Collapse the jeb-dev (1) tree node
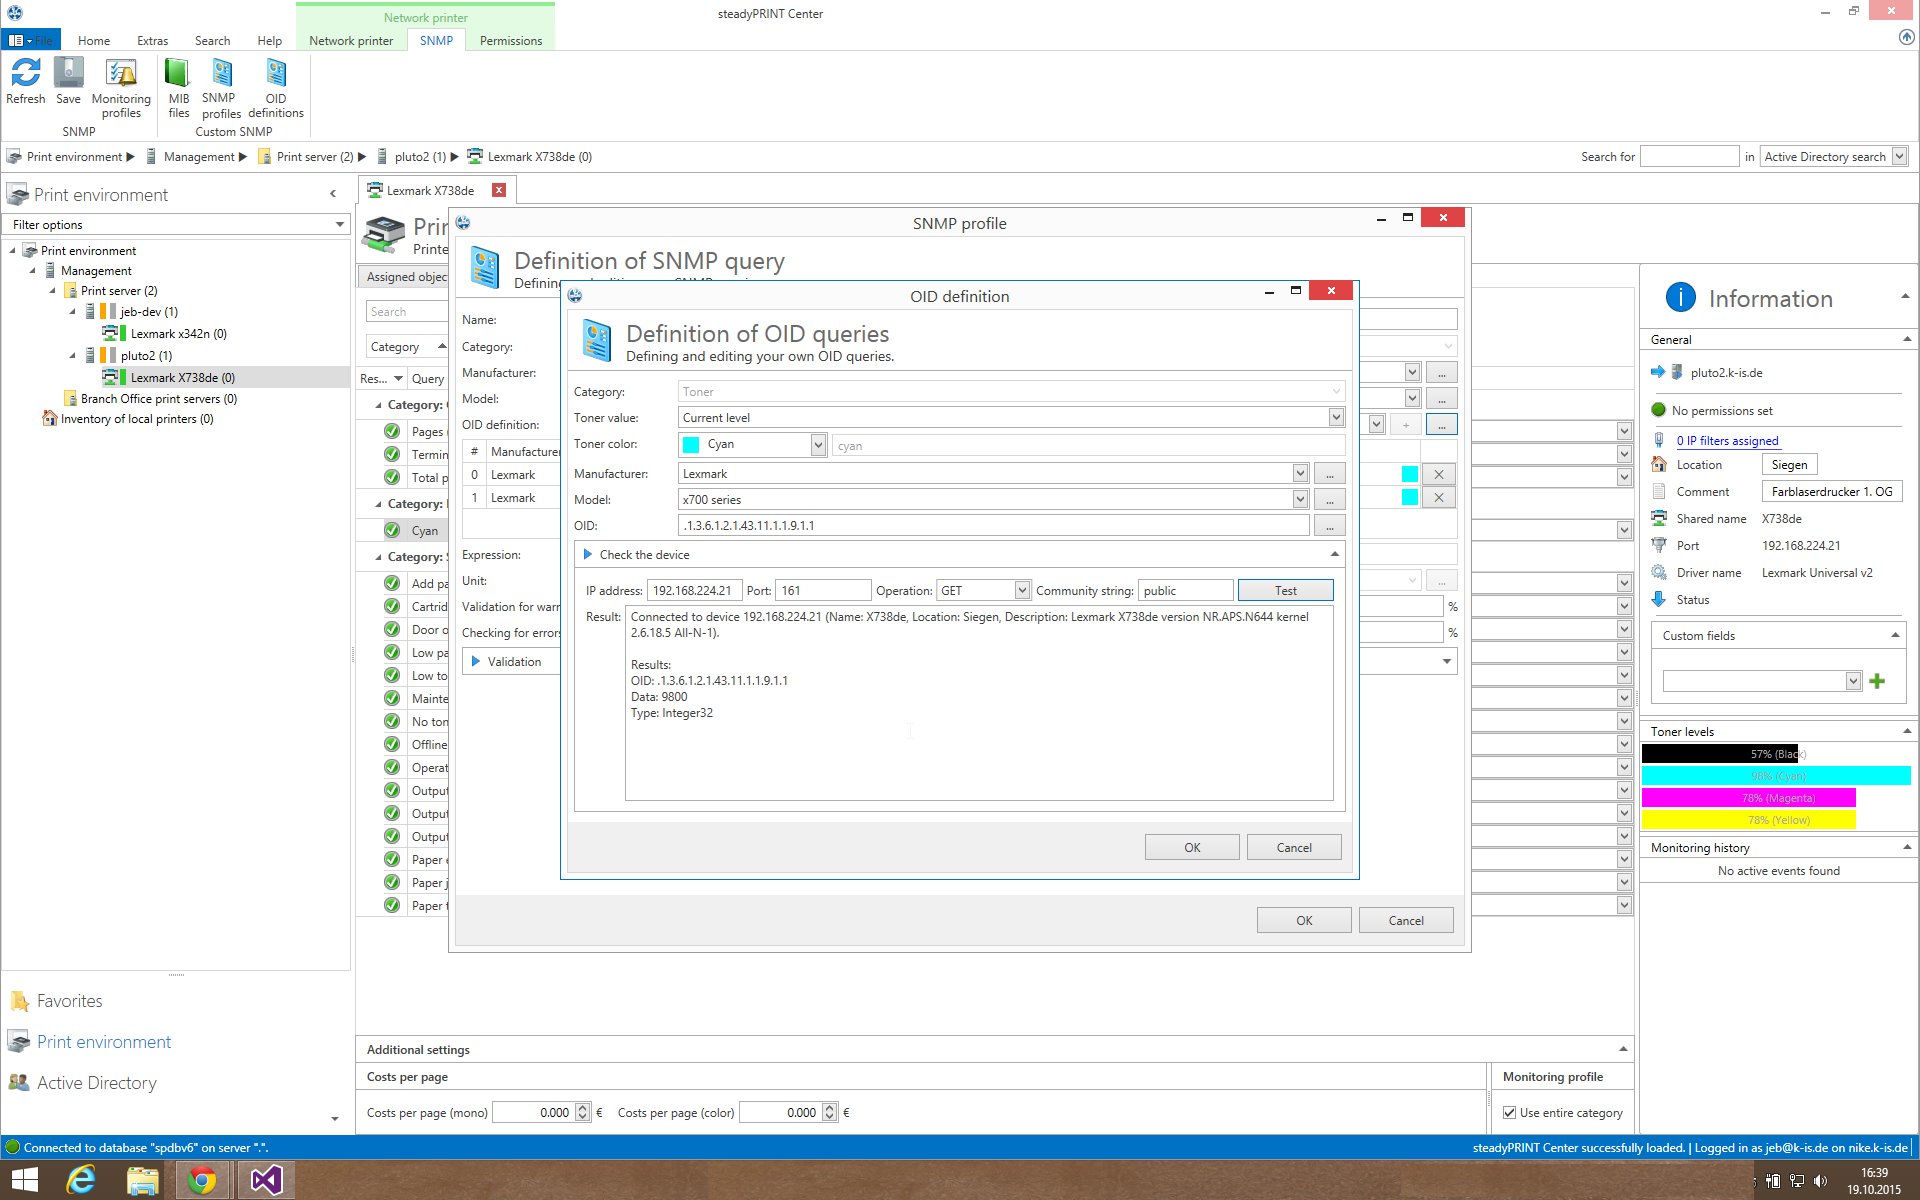Viewport: 1920px width, 1200px height. click(x=72, y=312)
